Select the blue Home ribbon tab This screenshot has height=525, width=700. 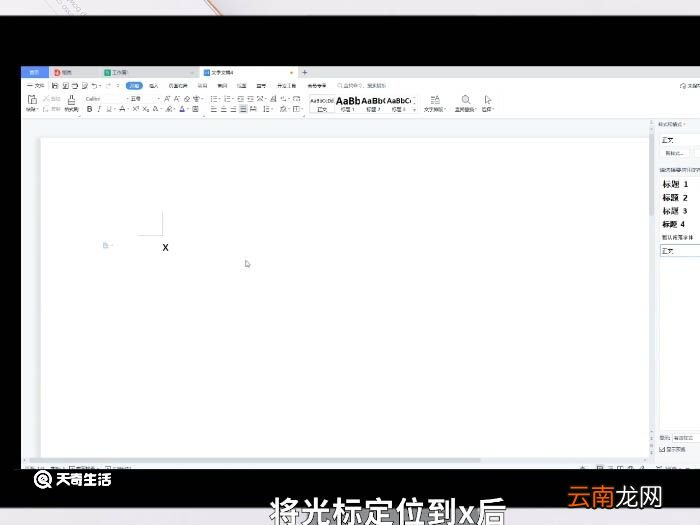[134, 85]
